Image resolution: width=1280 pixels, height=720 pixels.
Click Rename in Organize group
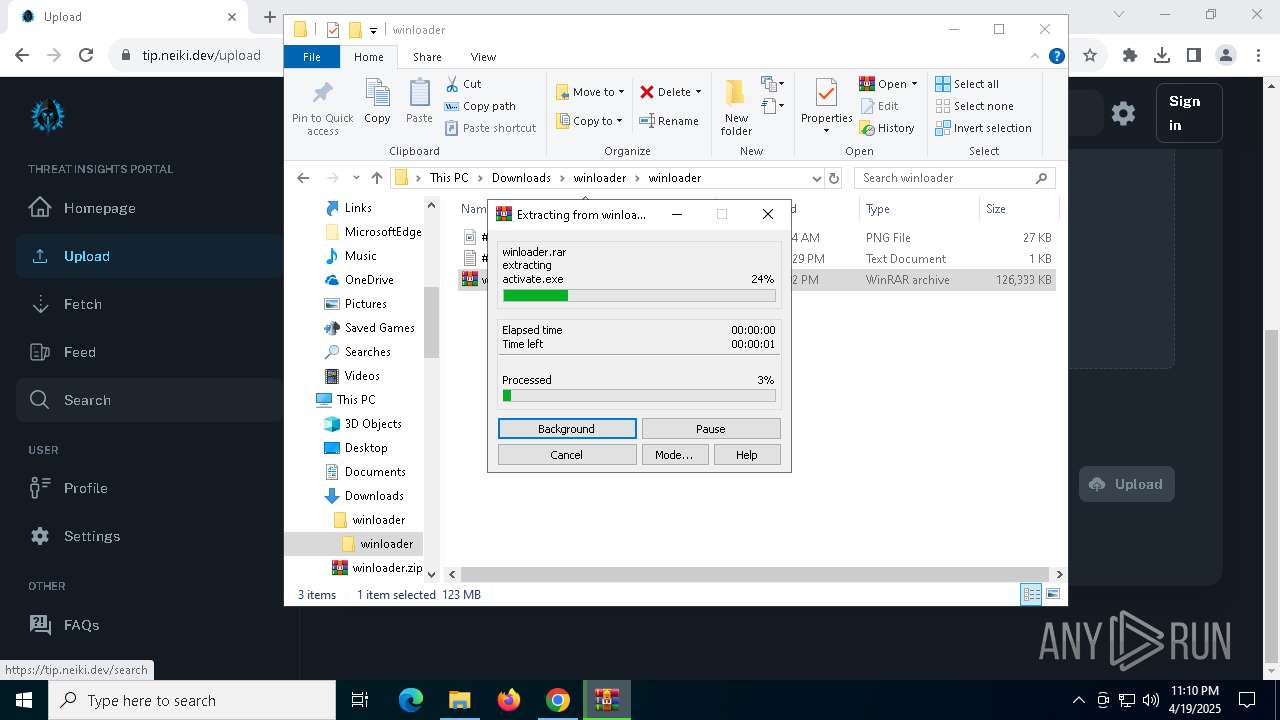[x=669, y=121]
